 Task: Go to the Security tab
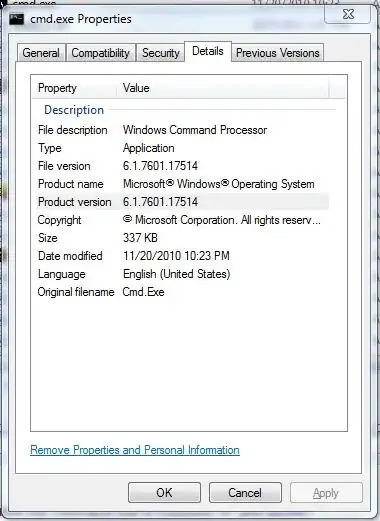click(161, 53)
